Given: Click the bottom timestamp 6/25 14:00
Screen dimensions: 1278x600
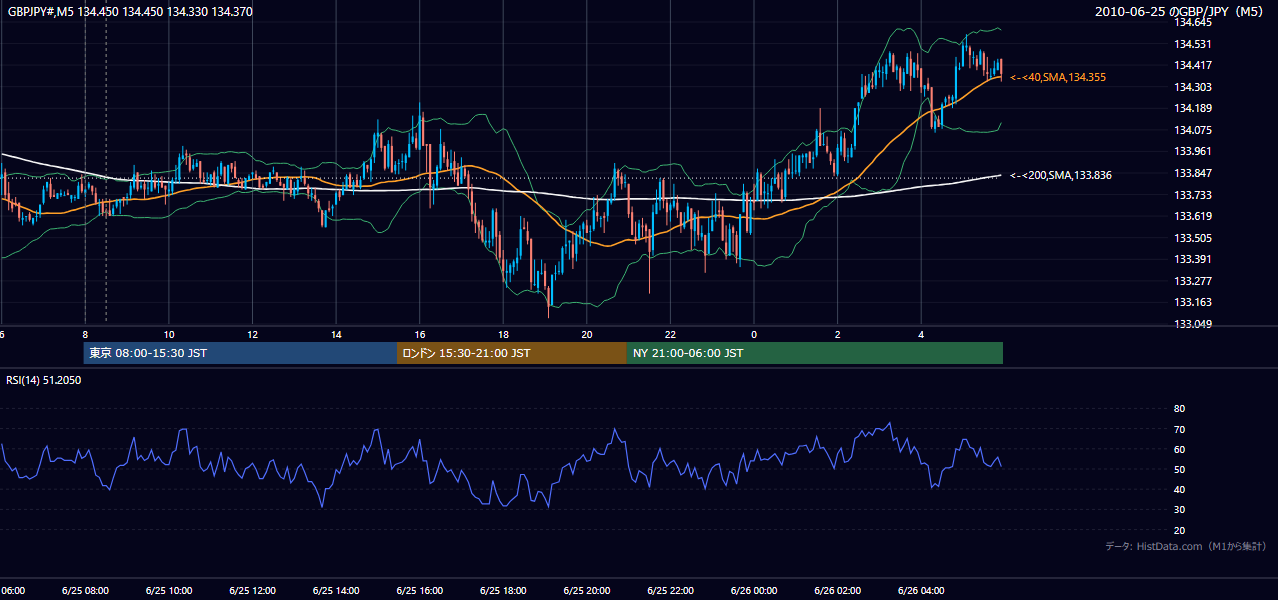Looking at the screenshot, I should 336,591.
